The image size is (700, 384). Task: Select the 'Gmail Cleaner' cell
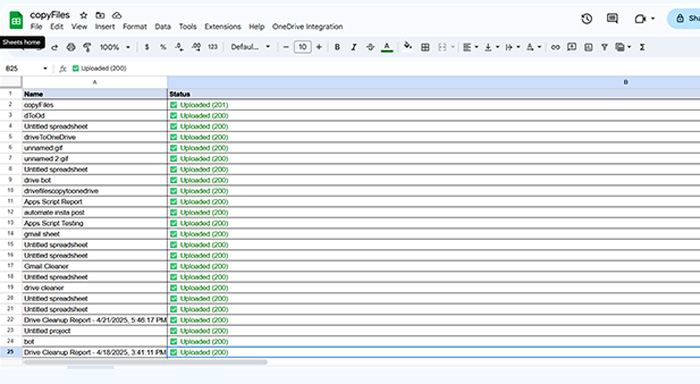(x=95, y=266)
